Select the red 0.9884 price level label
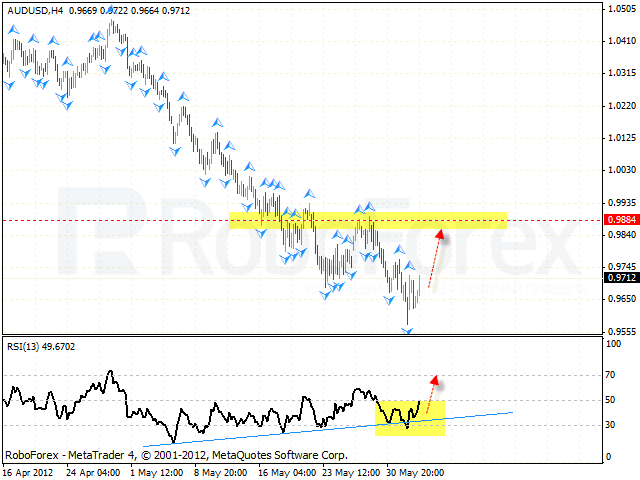 click(621, 220)
